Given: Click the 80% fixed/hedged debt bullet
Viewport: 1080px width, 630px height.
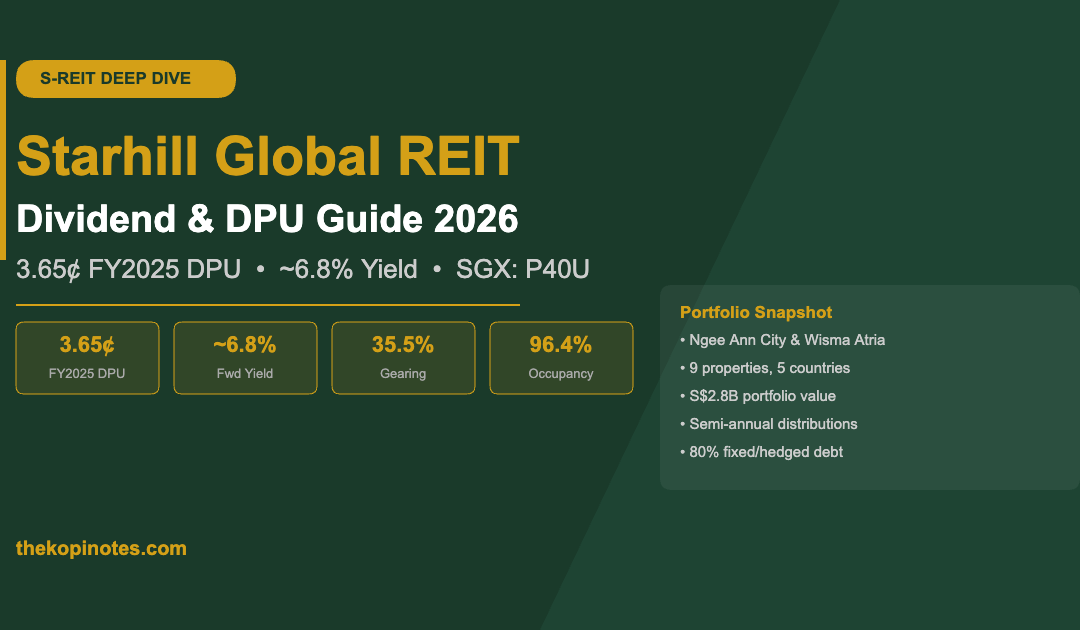Looking at the screenshot, I should click(762, 452).
